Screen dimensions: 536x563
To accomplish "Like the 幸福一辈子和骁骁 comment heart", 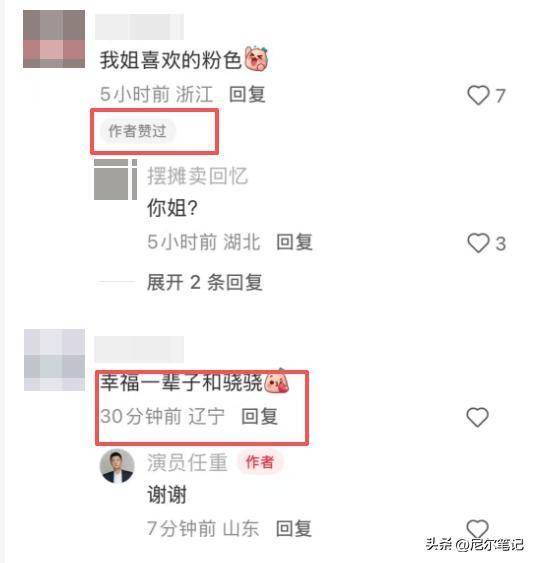I will click(x=477, y=417).
